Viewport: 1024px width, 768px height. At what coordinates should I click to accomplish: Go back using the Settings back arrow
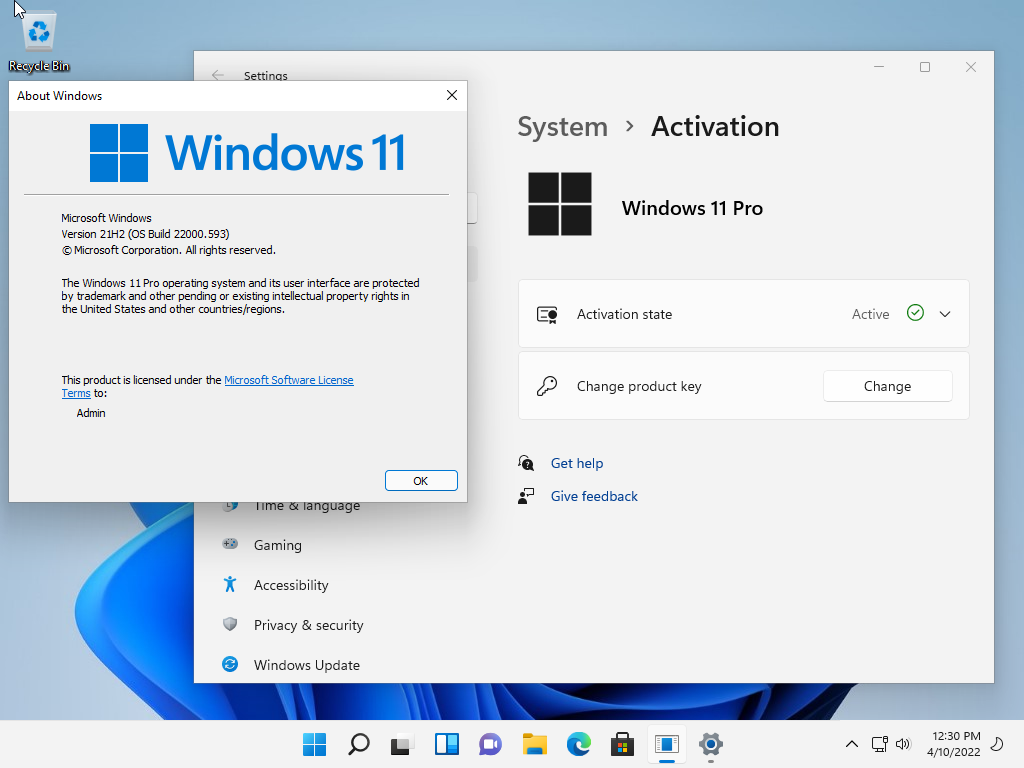217,76
